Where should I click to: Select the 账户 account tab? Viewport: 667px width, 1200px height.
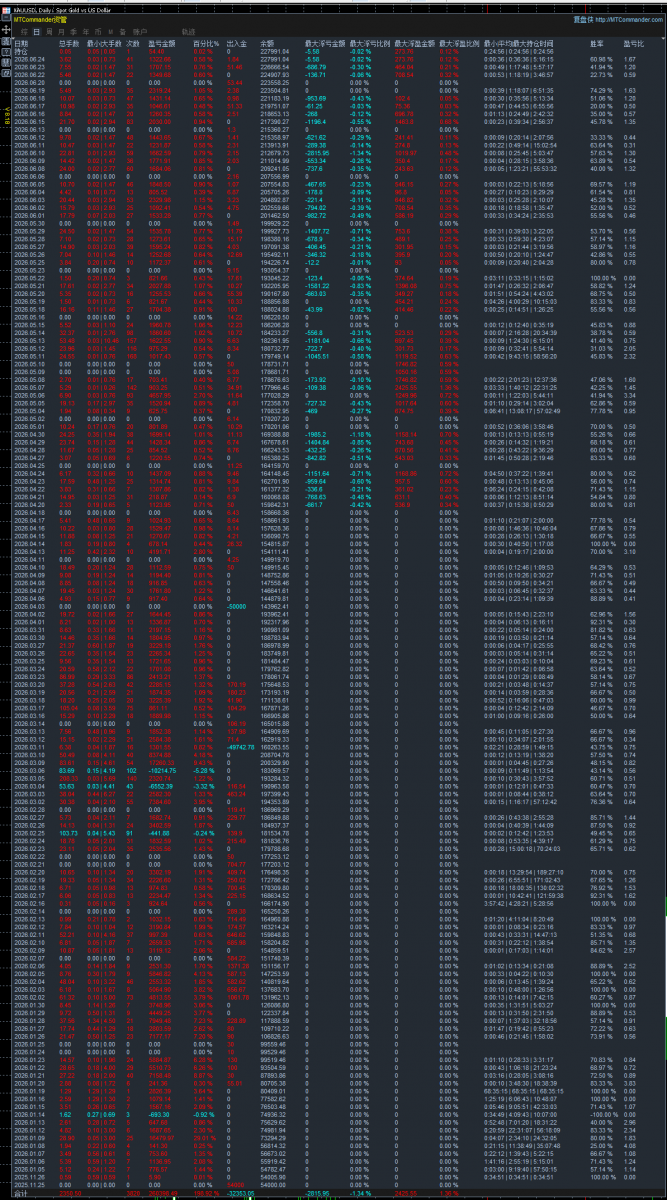click(x=139, y=32)
